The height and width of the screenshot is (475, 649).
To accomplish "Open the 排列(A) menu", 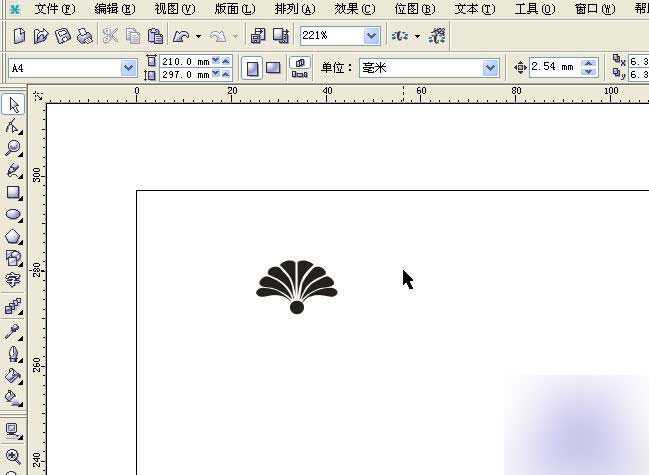I will pos(295,9).
